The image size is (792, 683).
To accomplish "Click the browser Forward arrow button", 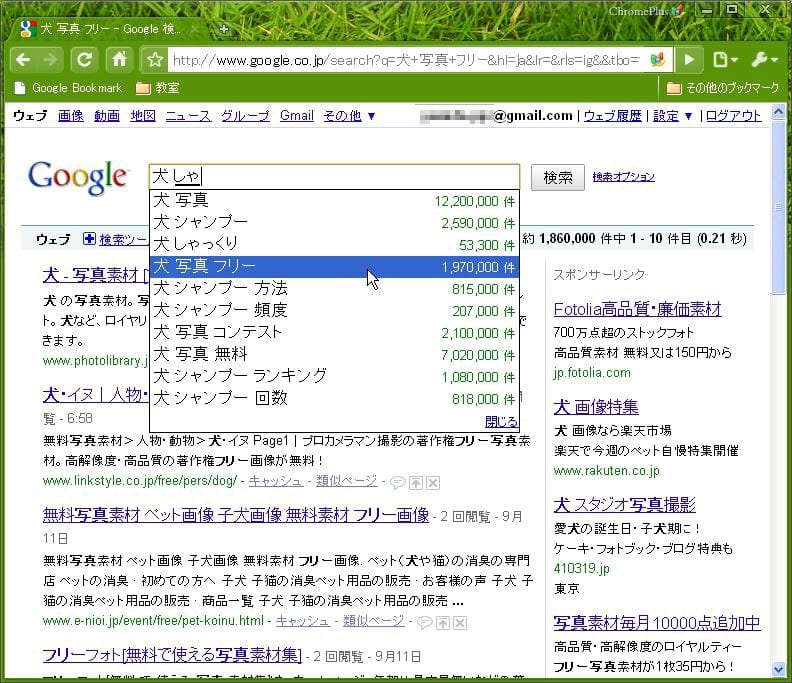I will tap(51, 59).
